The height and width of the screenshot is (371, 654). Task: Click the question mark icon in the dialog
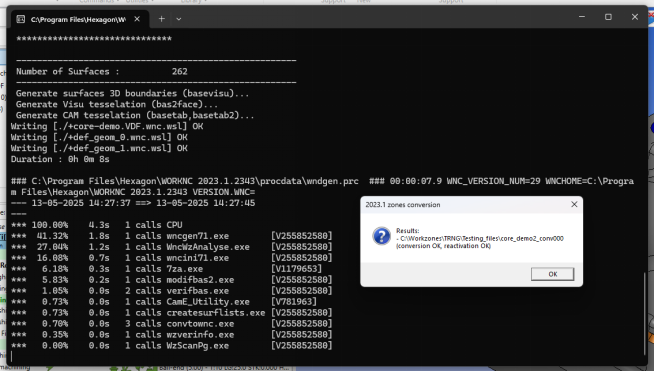click(x=381, y=236)
